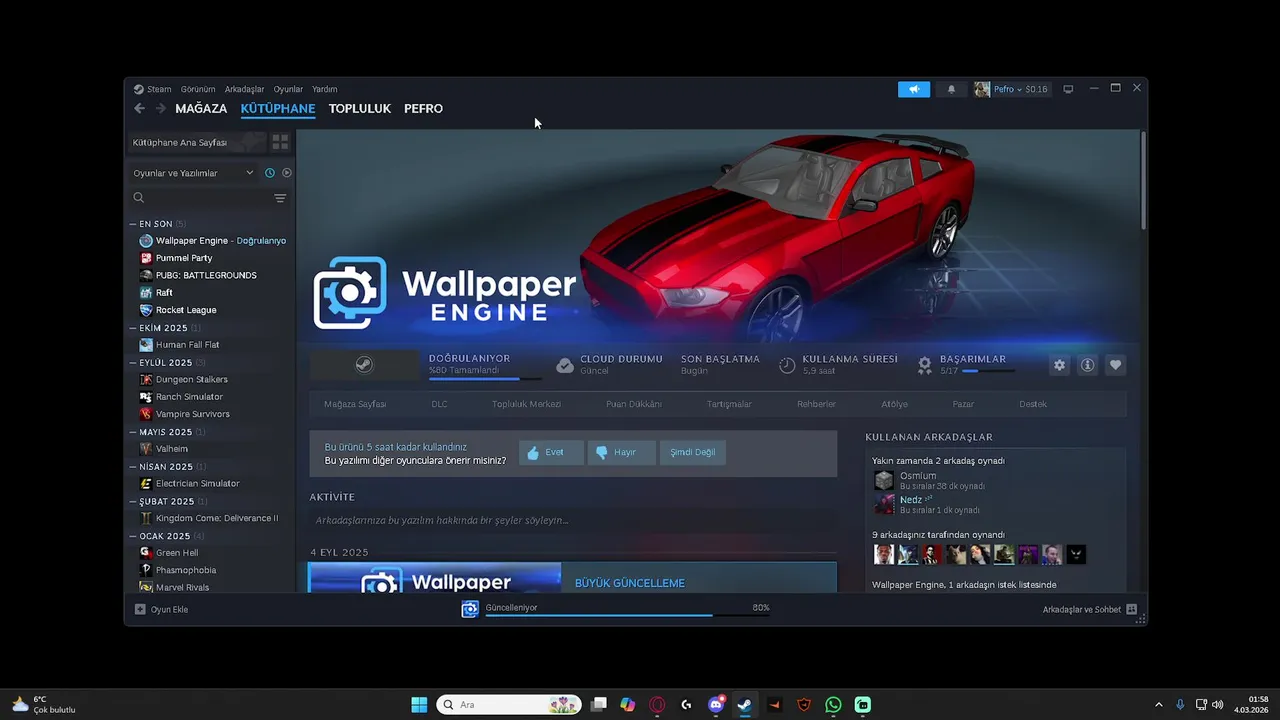
Task: Open the Arkadaşlar menu
Action: point(244,89)
